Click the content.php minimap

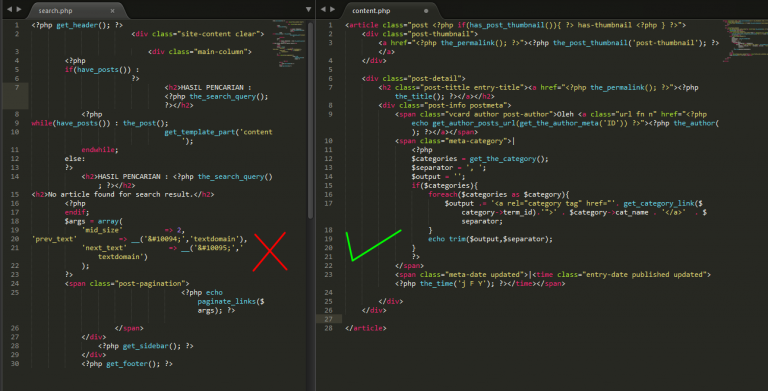745,41
